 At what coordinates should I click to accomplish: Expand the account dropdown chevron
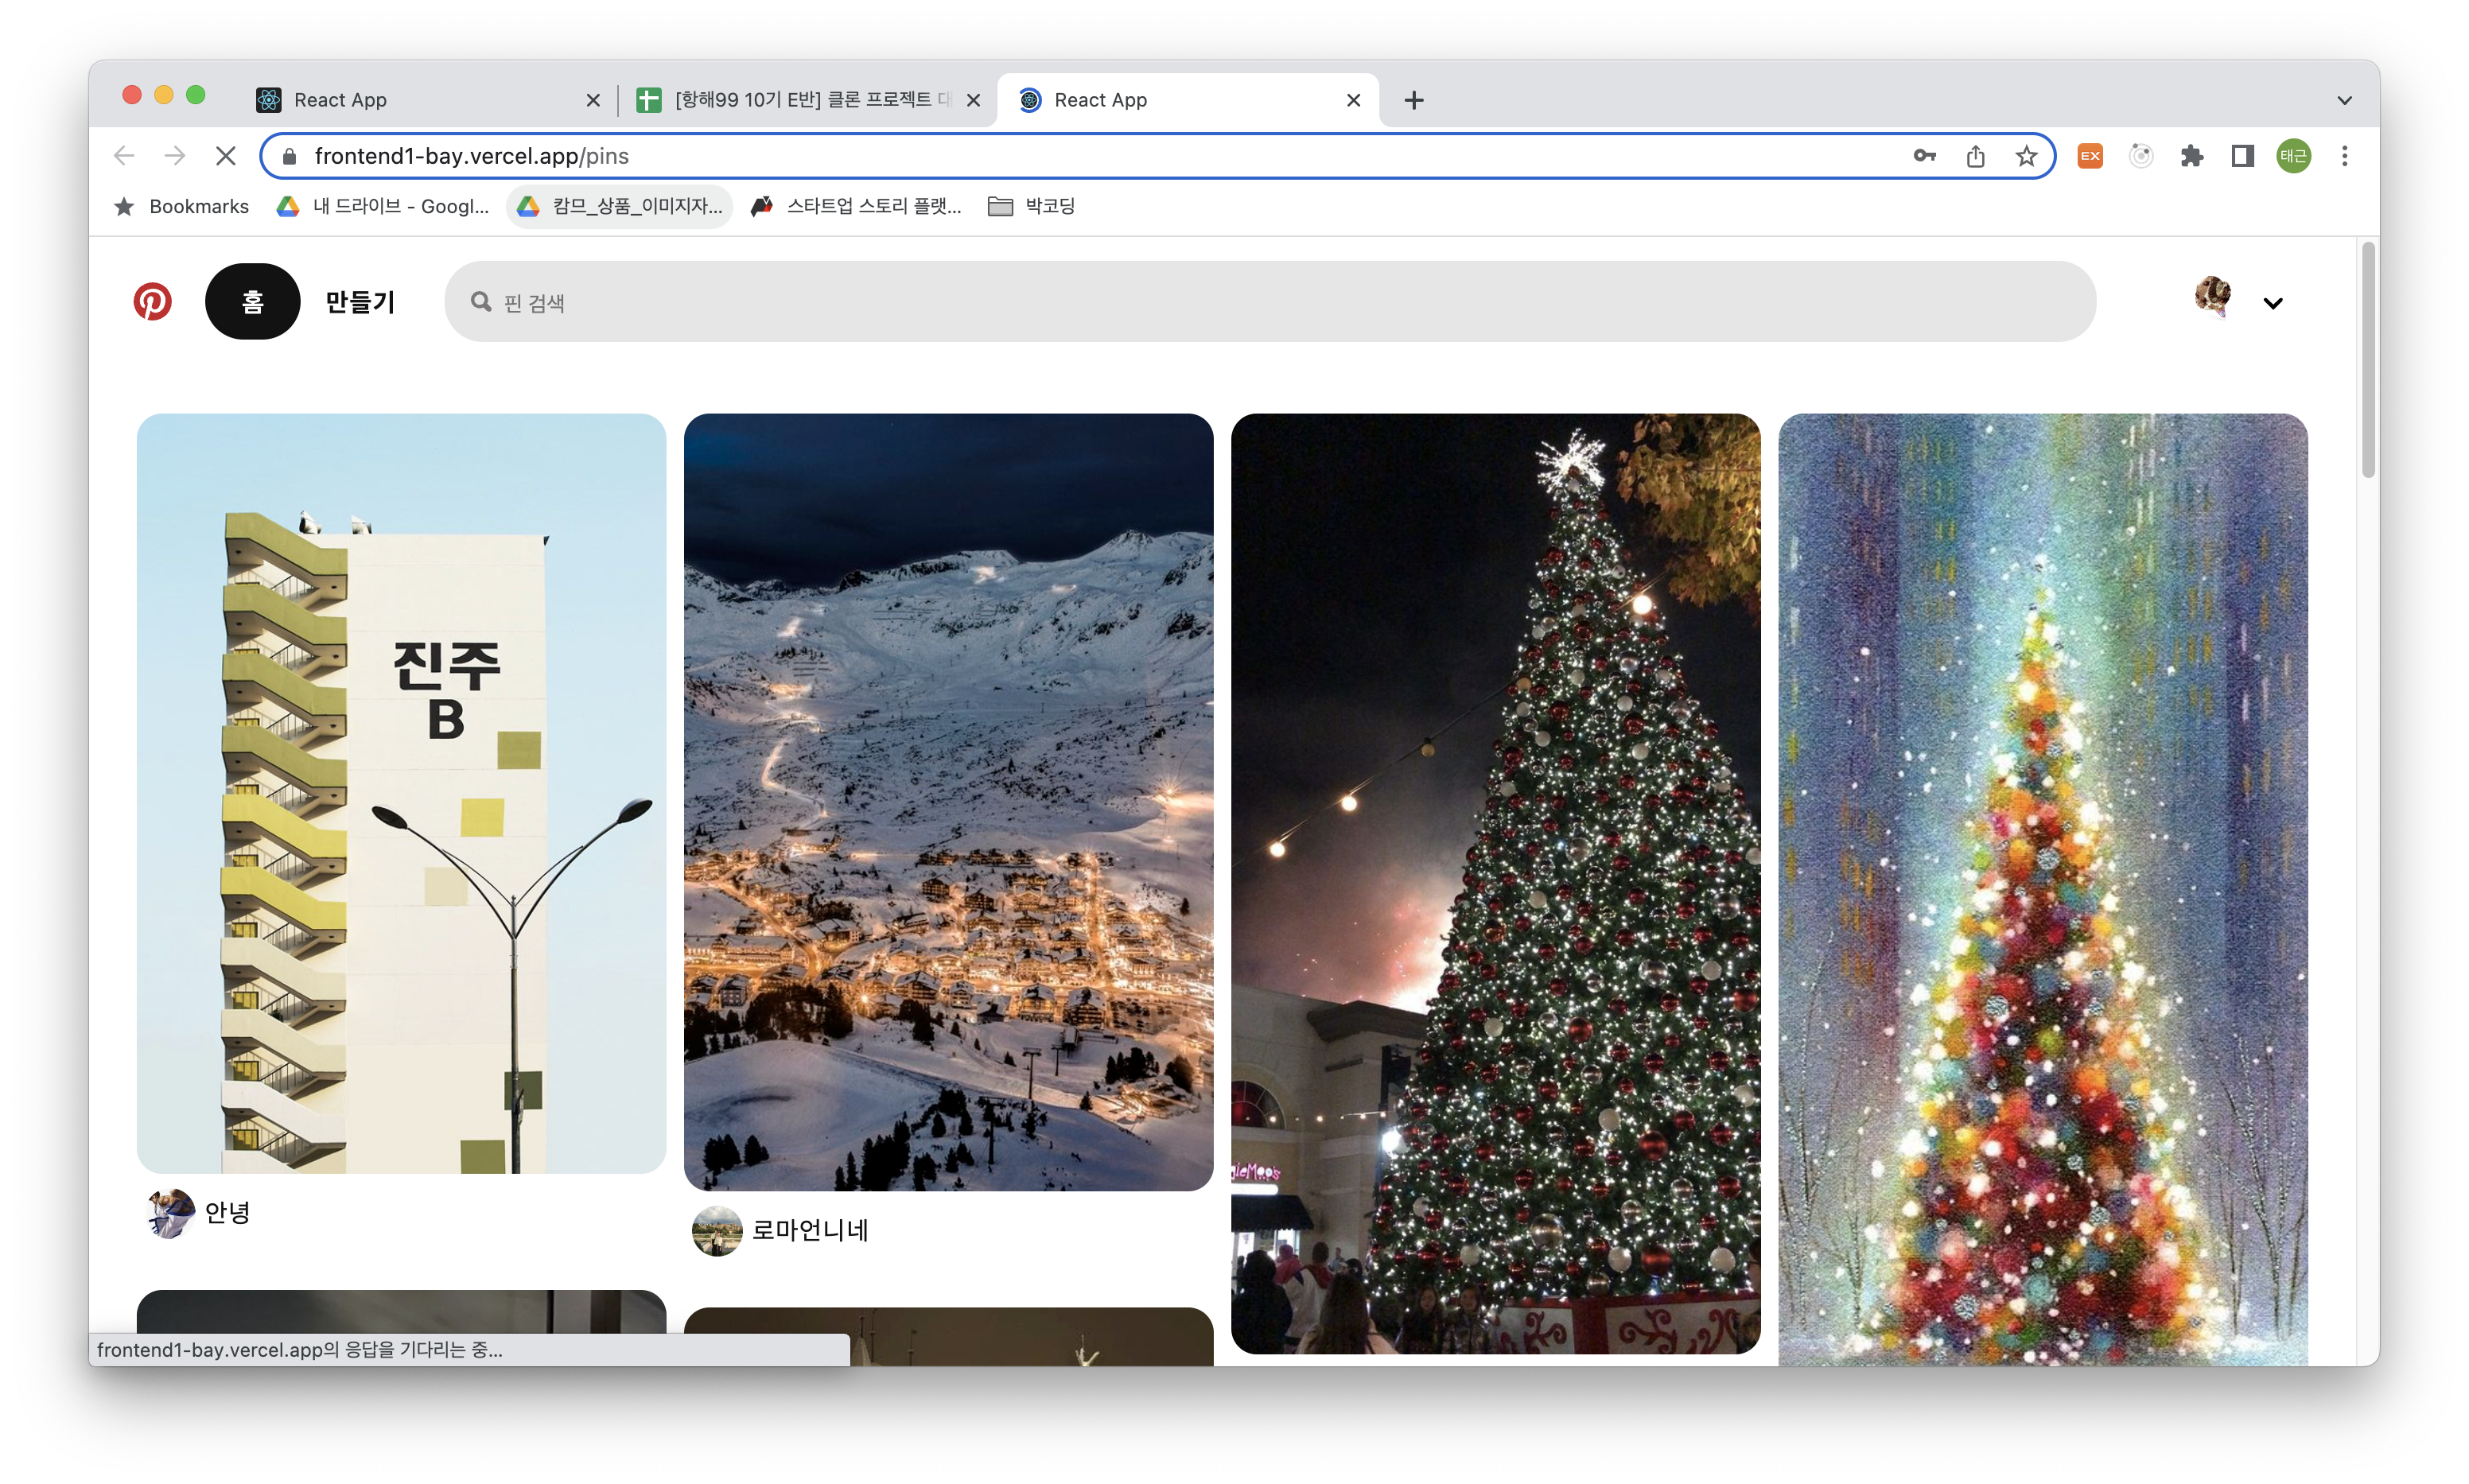coord(2273,303)
